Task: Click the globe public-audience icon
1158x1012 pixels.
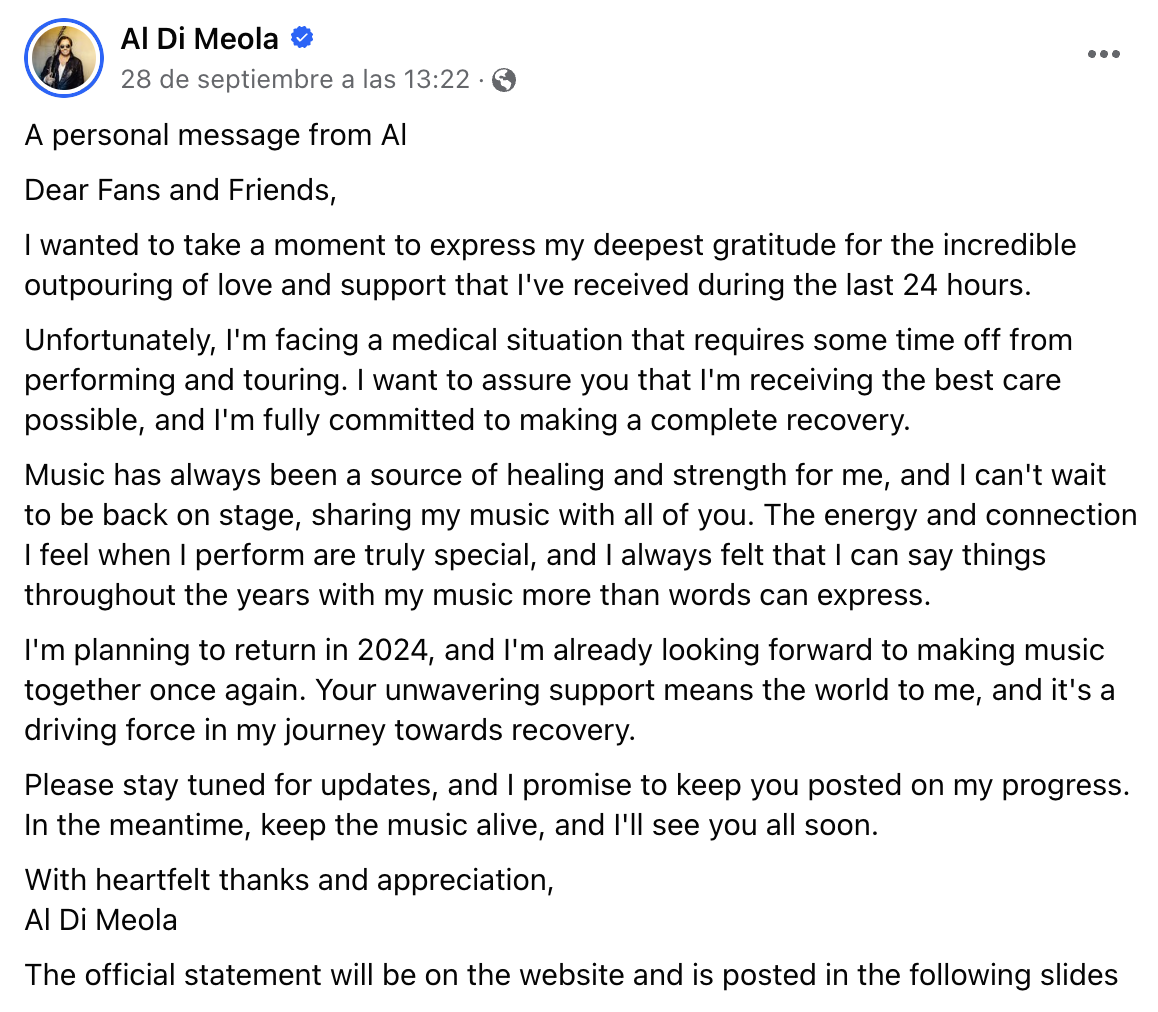Action: (505, 80)
